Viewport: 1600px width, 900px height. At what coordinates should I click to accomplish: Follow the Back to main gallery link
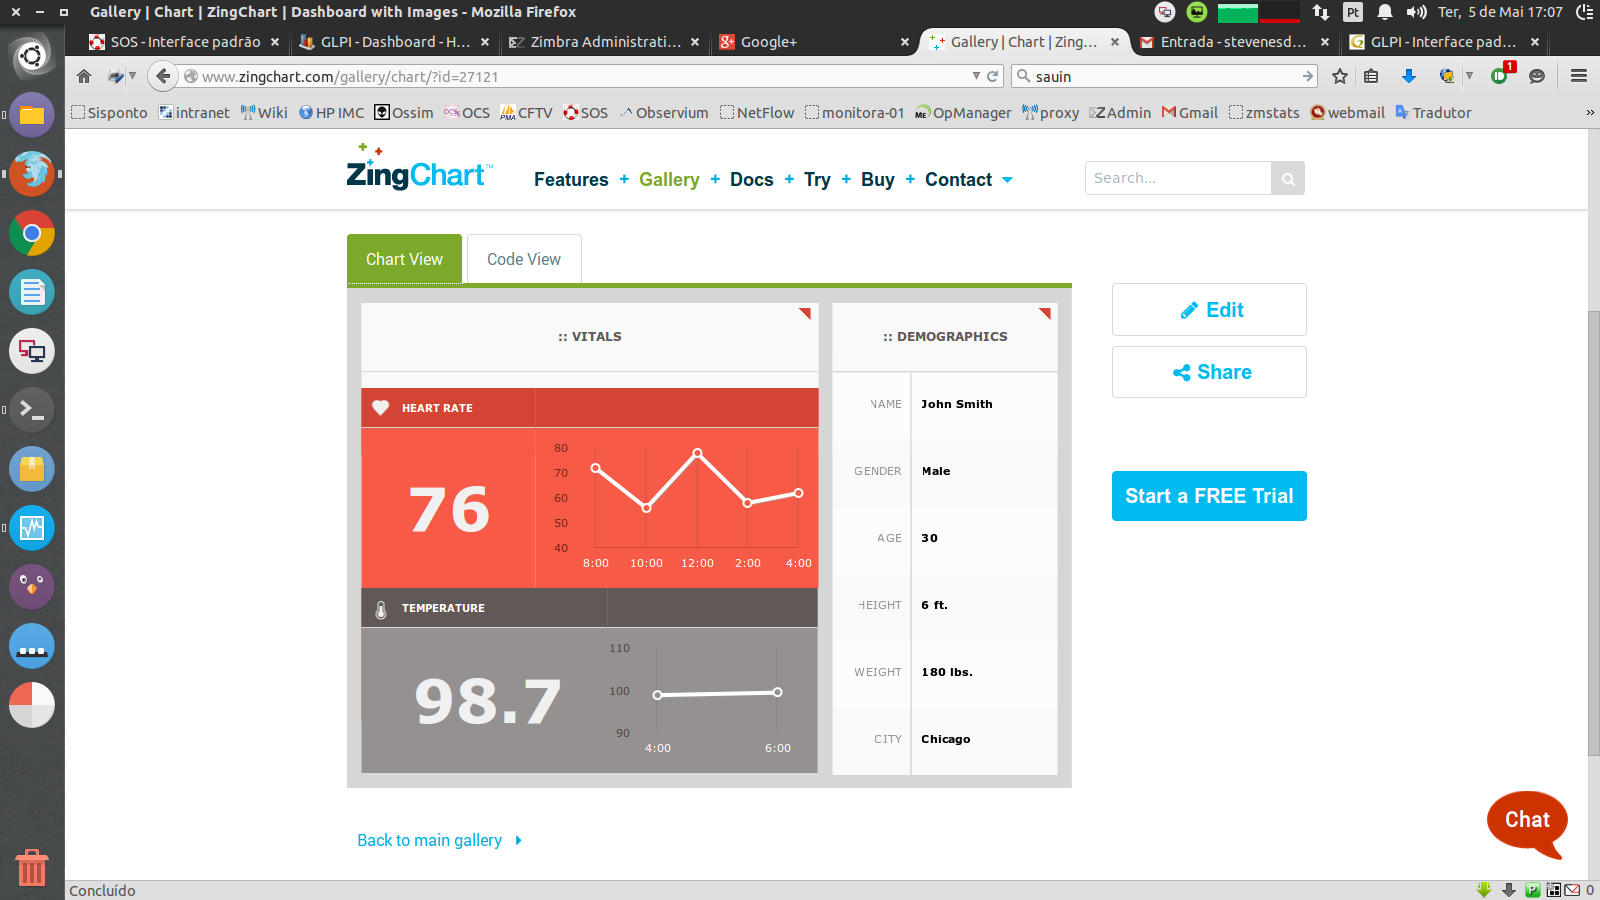click(x=430, y=840)
